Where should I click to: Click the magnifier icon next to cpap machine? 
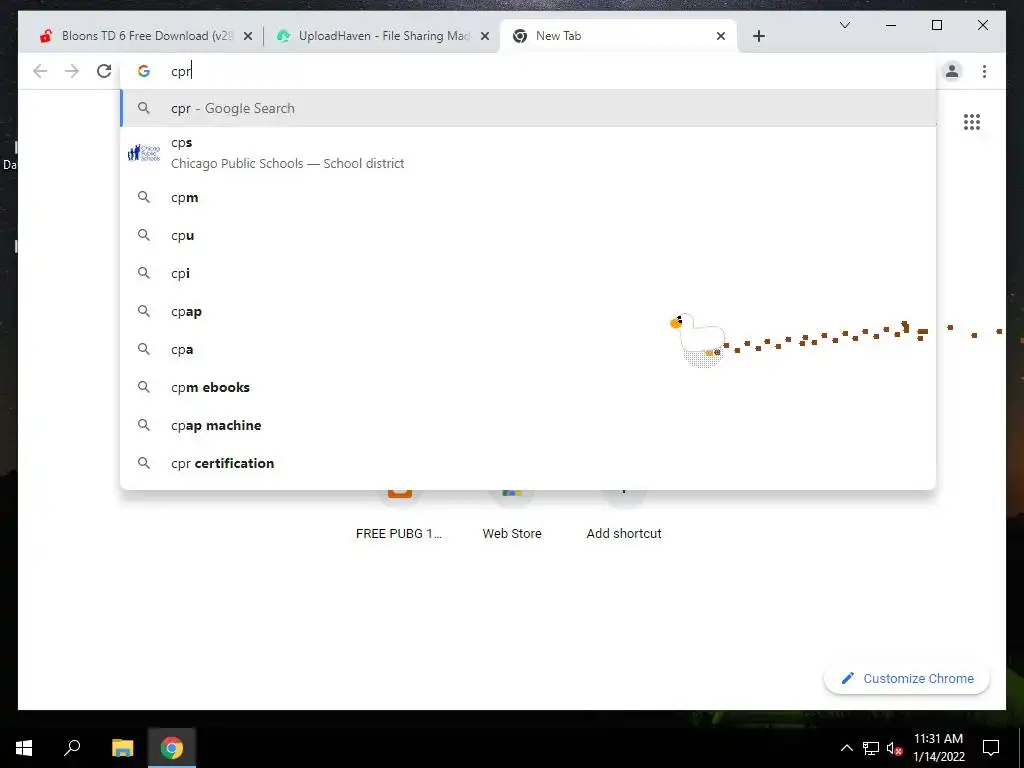[x=144, y=425]
